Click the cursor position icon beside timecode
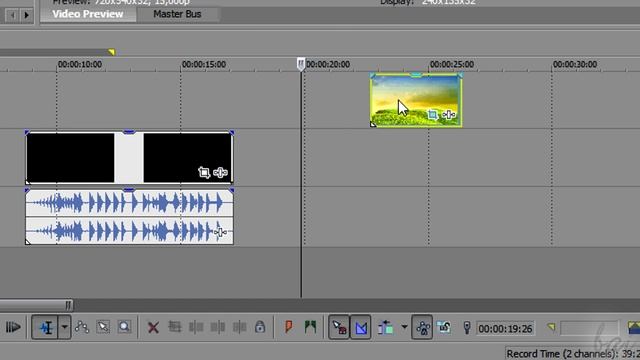The height and width of the screenshot is (360, 640). click(467, 327)
